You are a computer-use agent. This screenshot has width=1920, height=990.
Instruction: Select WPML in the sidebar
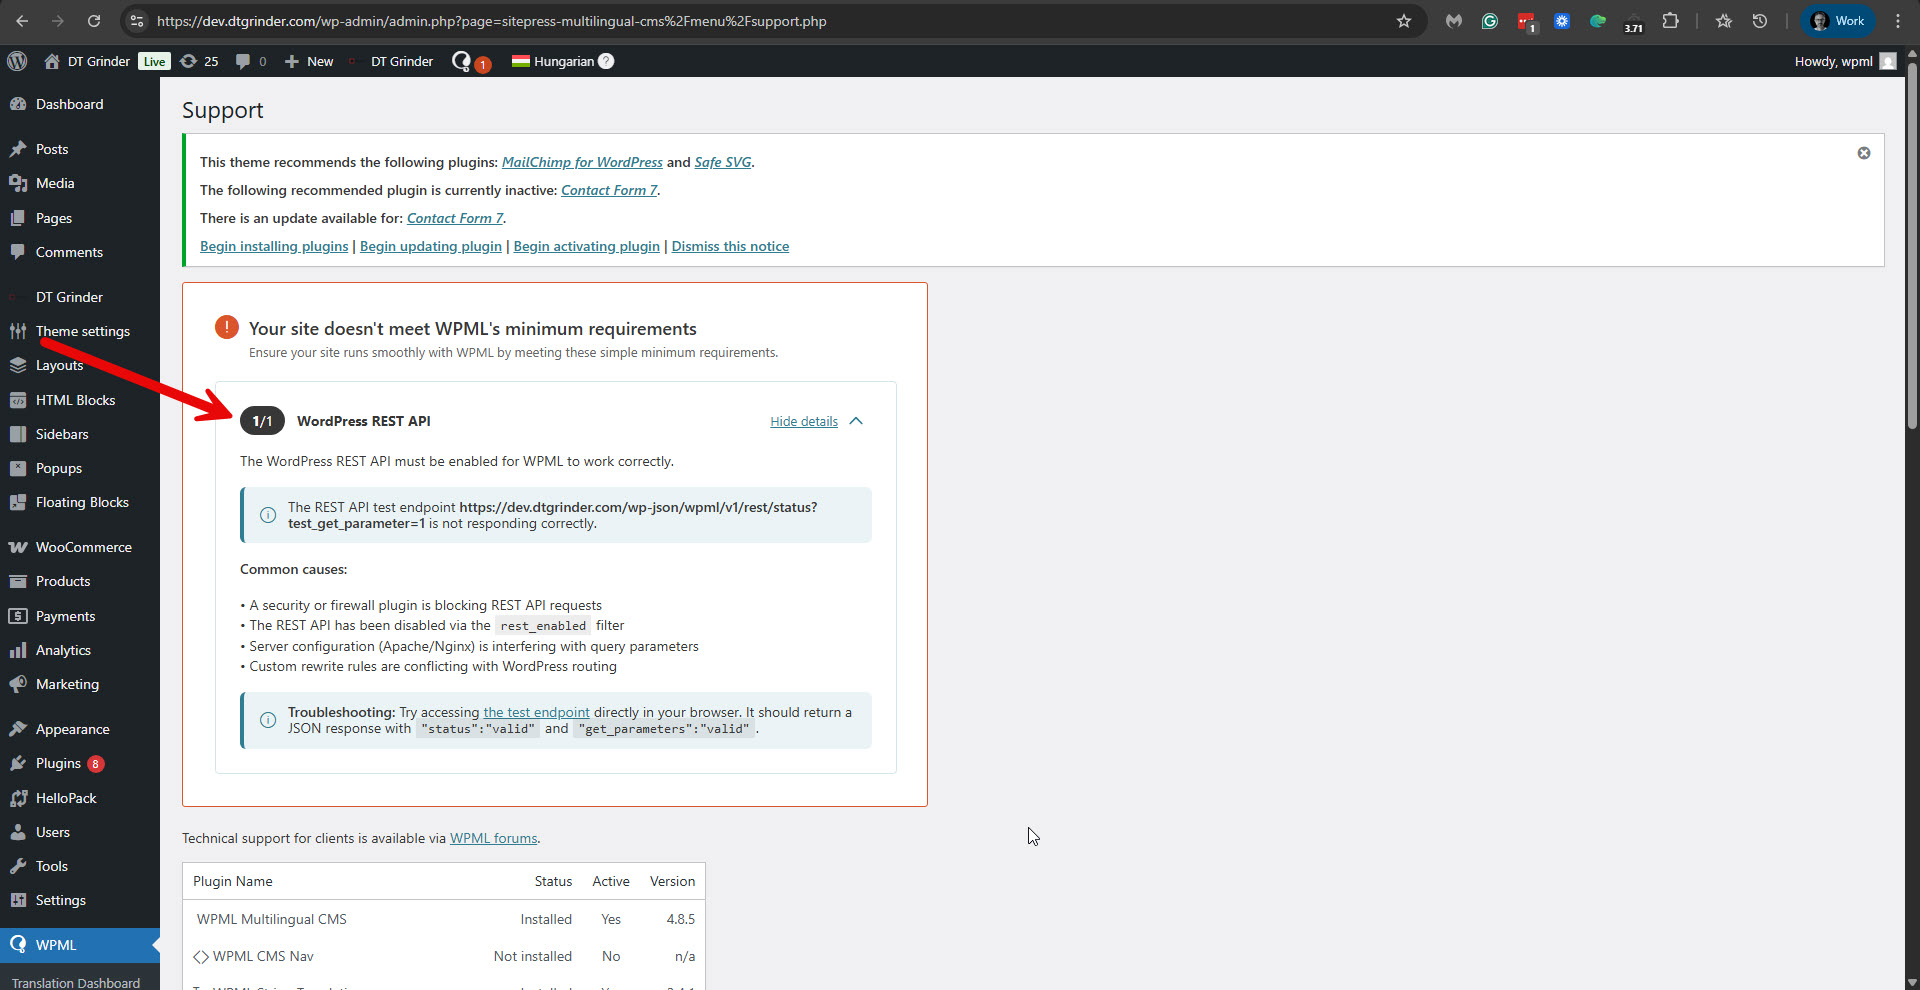(80, 945)
